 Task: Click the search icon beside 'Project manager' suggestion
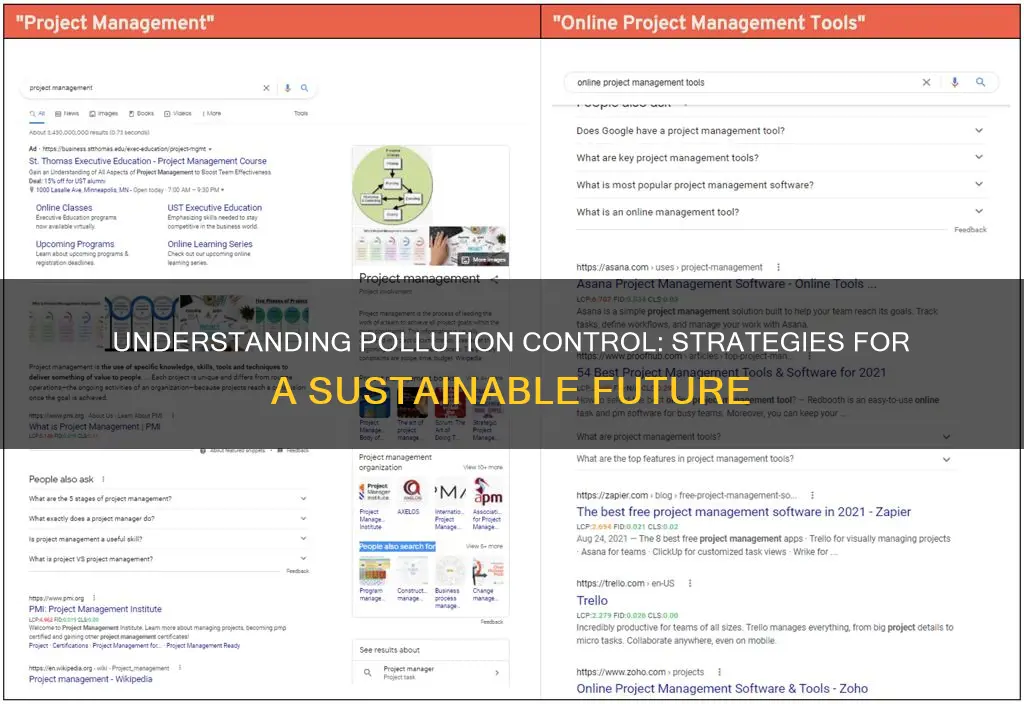[x=368, y=672]
